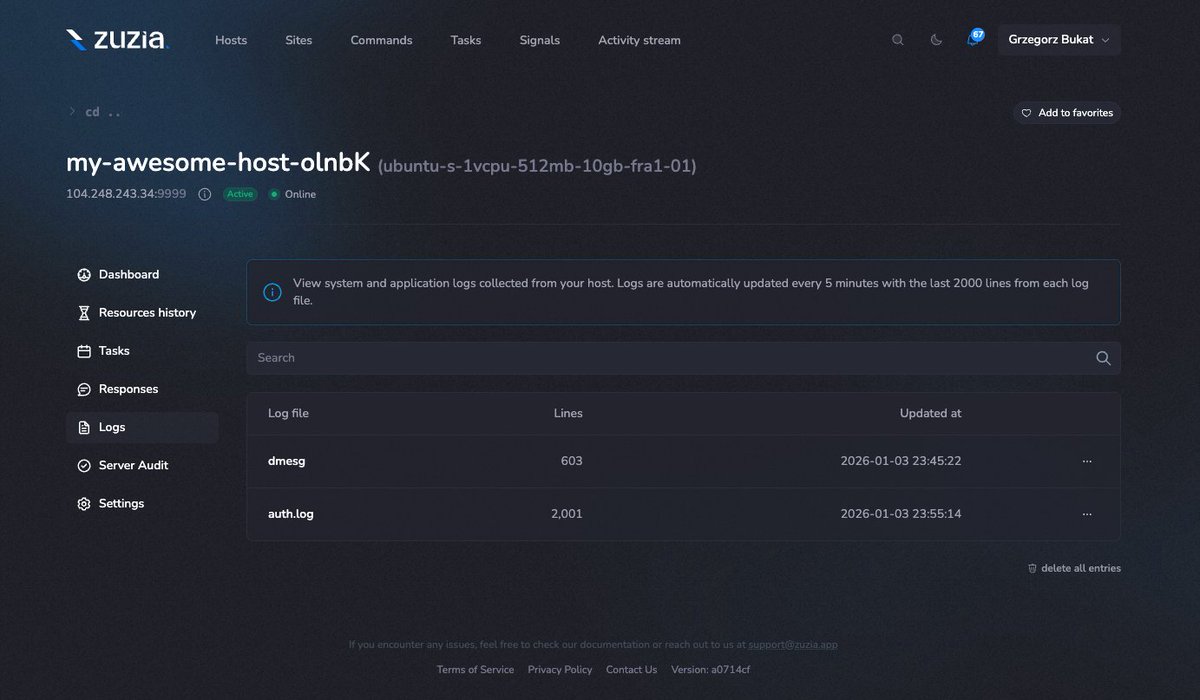Open the dmesg log file
The image size is (1200, 700).
coord(287,461)
